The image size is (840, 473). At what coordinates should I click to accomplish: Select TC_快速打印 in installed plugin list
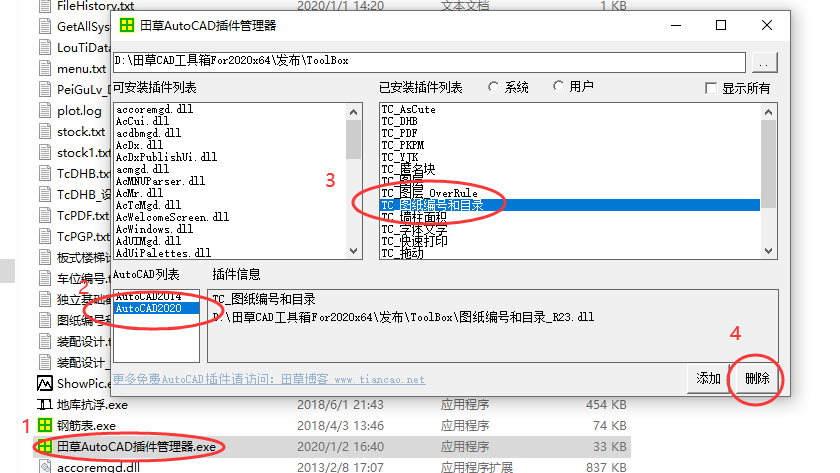[x=414, y=241]
